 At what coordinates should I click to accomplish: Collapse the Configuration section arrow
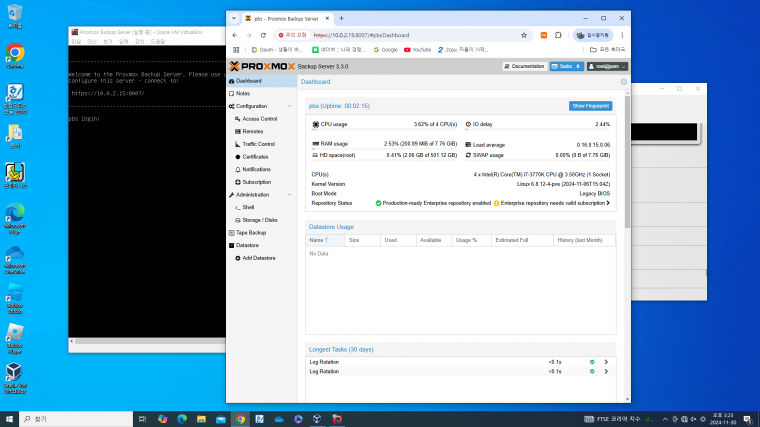pyautogui.click(x=289, y=106)
